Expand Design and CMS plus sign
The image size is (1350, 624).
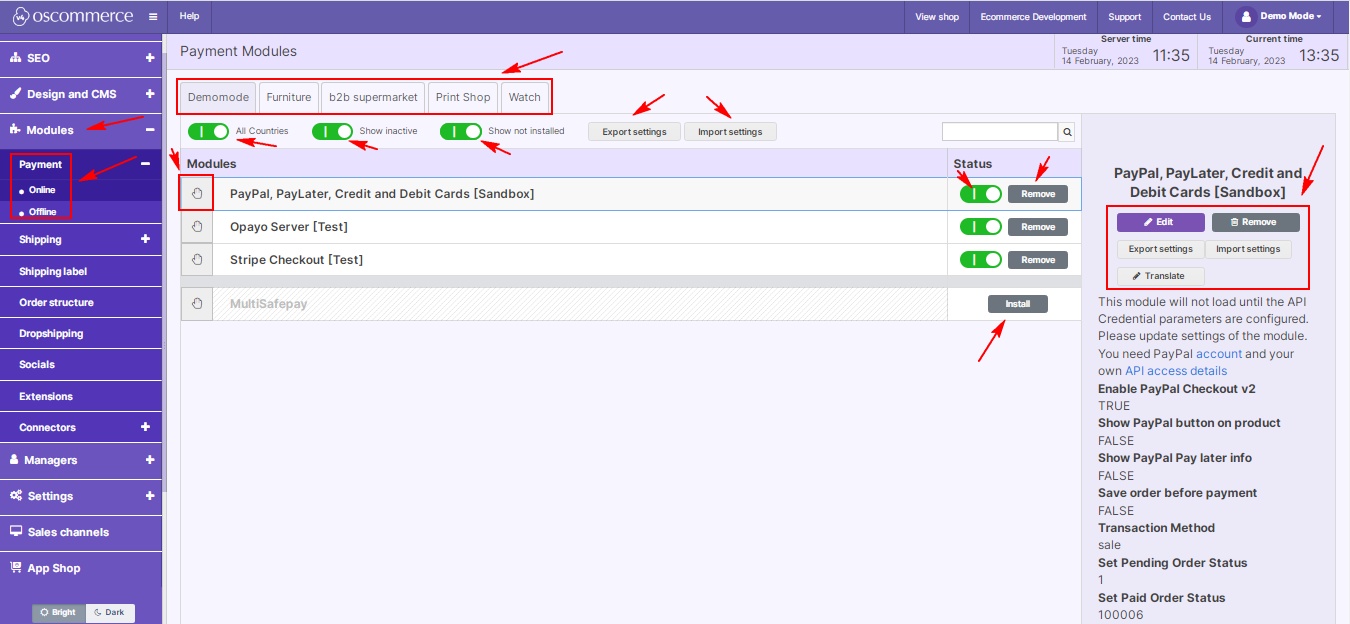[150, 94]
